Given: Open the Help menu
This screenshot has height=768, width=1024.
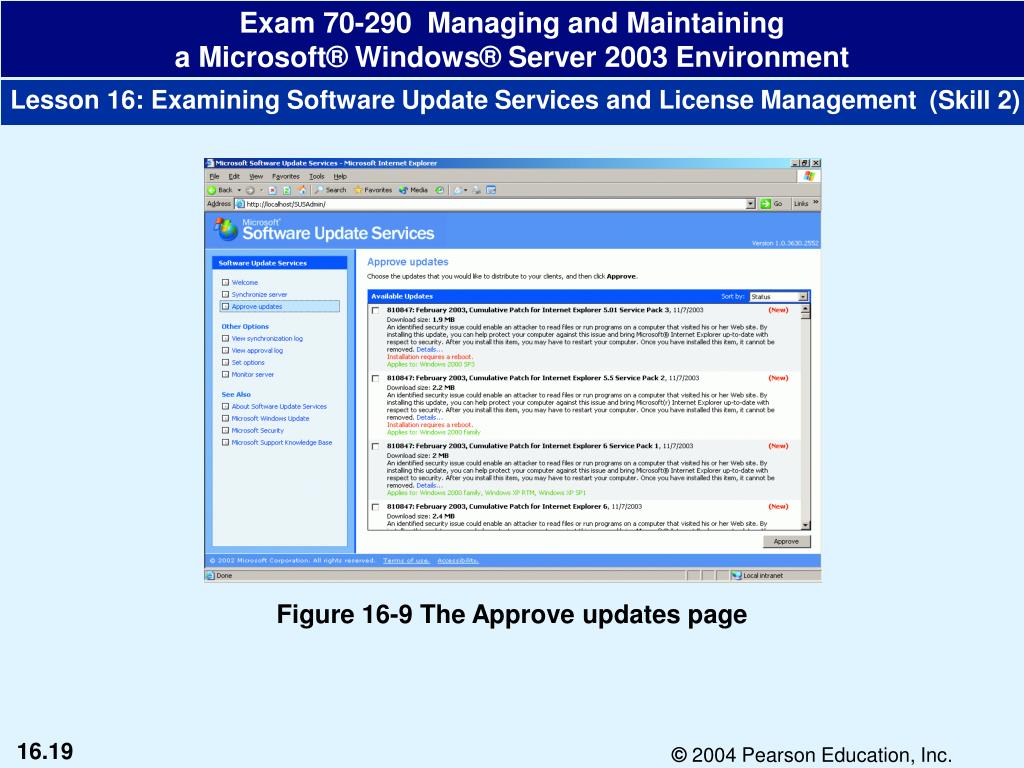Looking at the screenshot, I should coord(340,176).
